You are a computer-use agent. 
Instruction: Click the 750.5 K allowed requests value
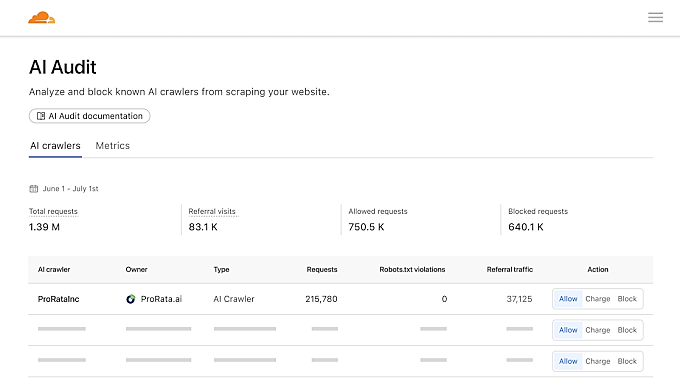click(366, 227)
